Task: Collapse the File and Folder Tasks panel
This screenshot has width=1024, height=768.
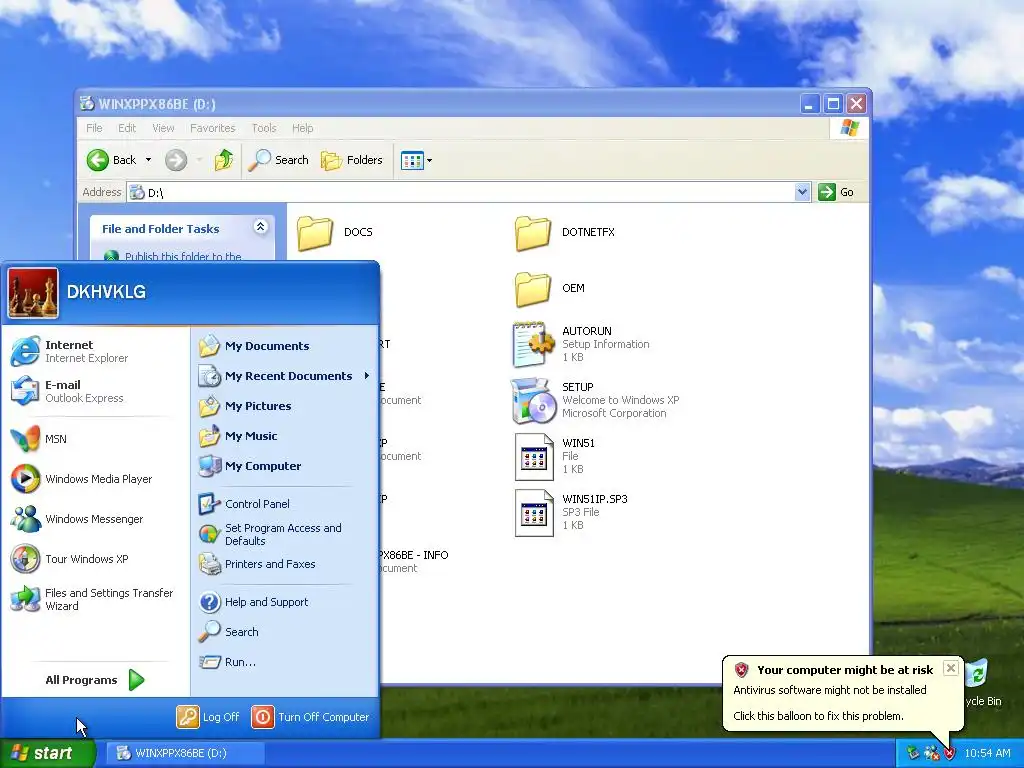Action: (261, 227)
